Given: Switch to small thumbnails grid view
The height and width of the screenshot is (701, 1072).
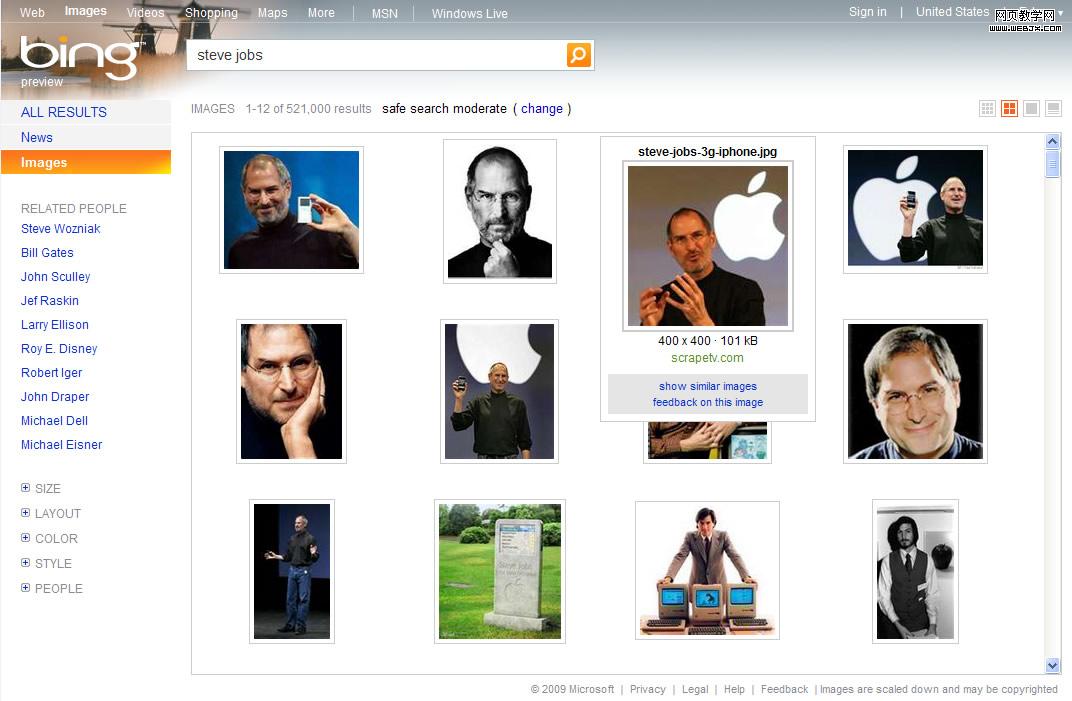Looking at the screenshot, I should (987, 109).
